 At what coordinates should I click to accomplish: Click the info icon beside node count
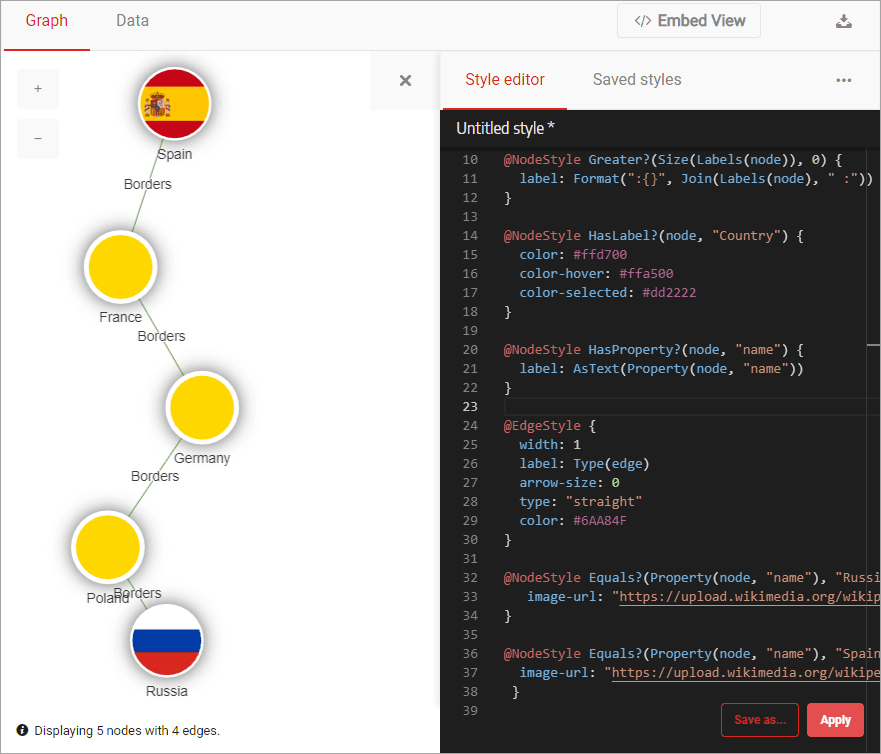[x=22, y=730]
